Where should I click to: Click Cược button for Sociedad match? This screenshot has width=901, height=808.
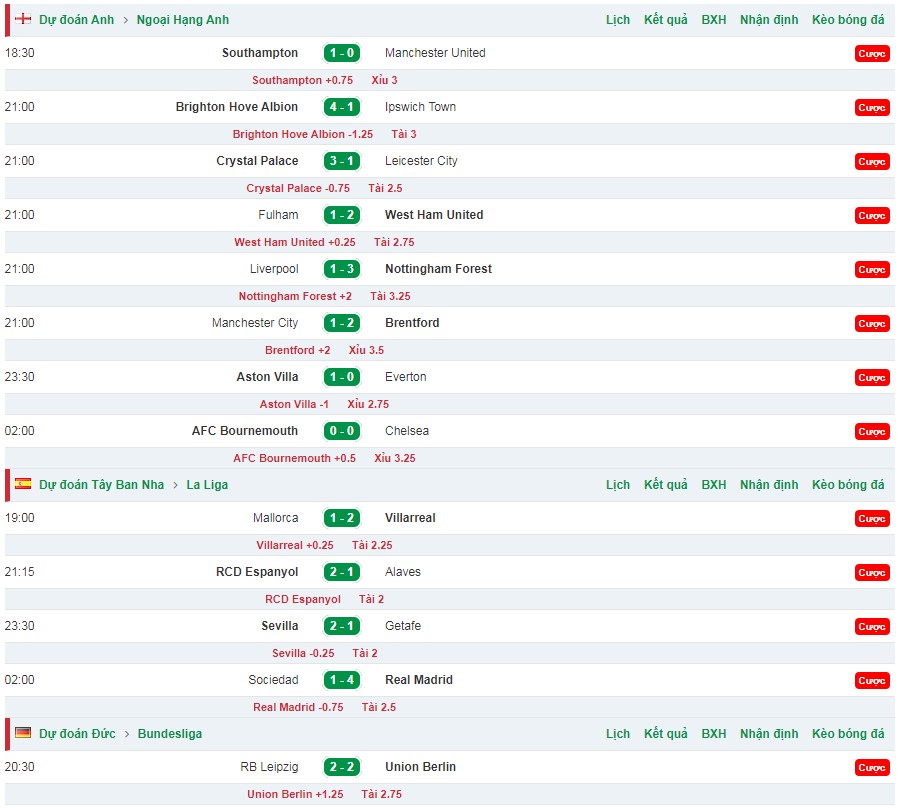[x=872, y=680]
